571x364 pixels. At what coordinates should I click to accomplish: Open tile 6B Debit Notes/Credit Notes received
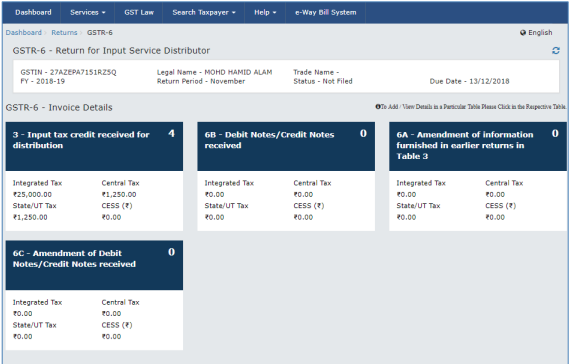(x=286, y=146)
